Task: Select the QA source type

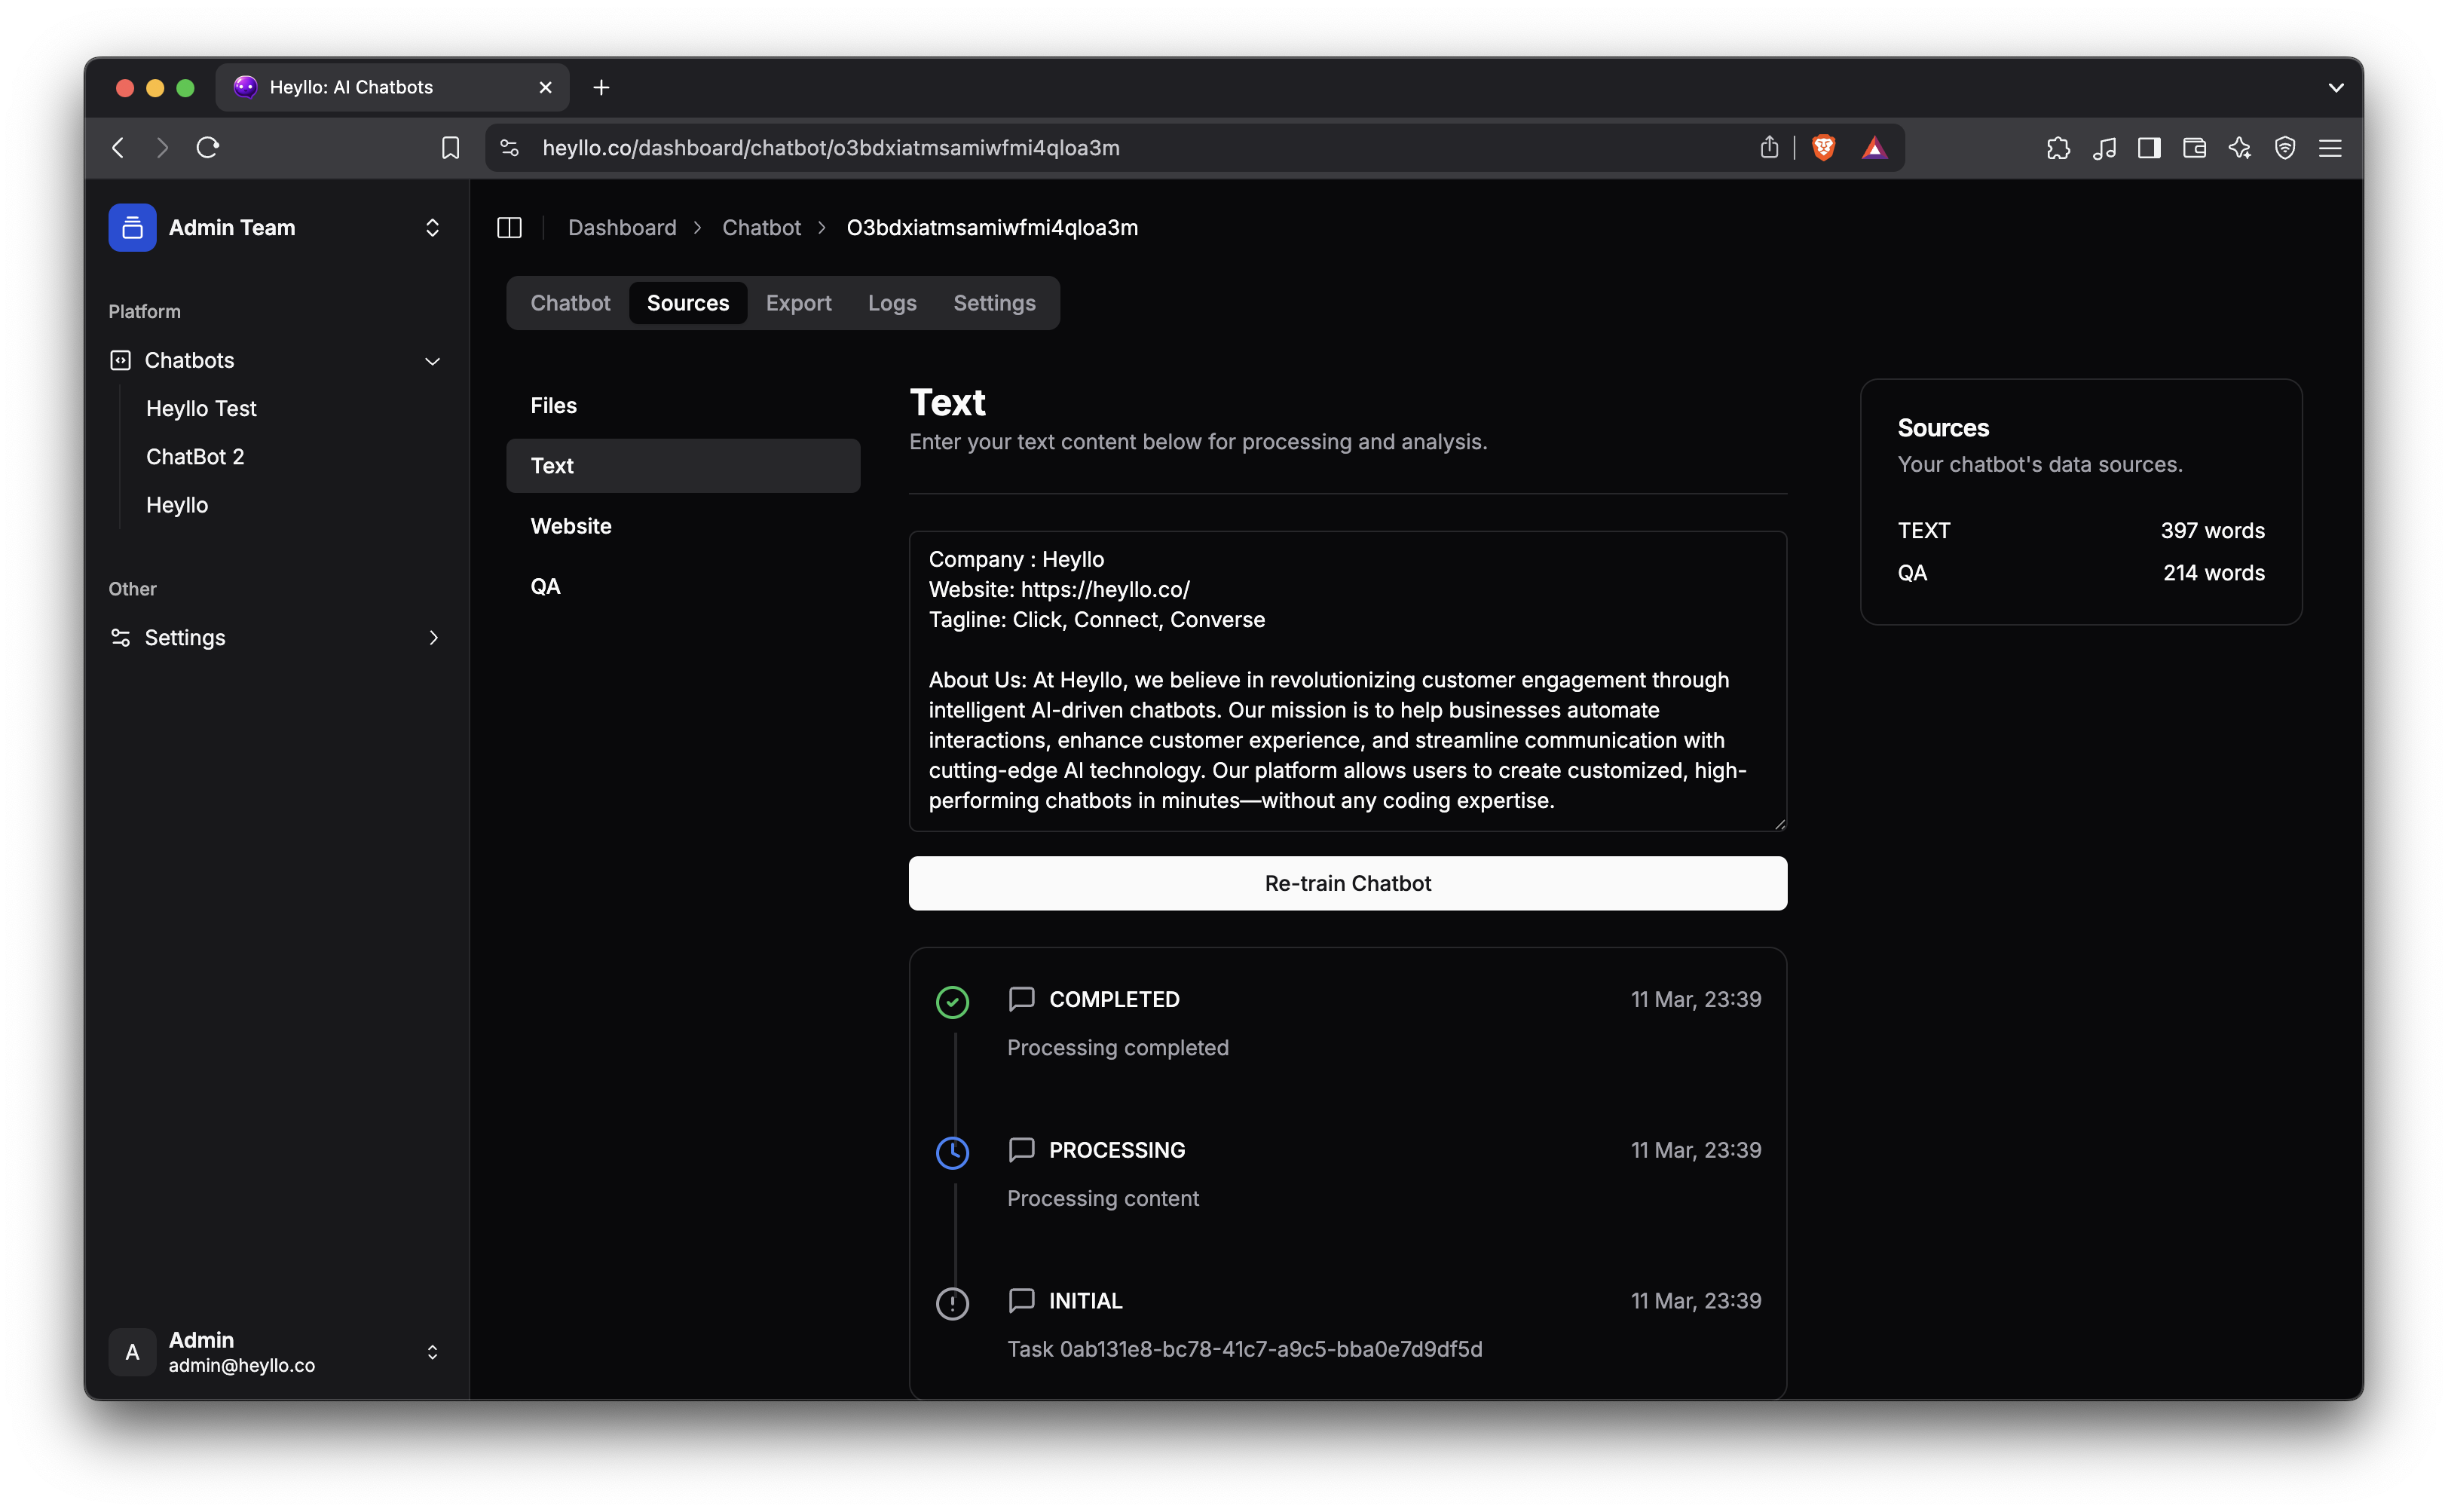Action: pos(683,586)
